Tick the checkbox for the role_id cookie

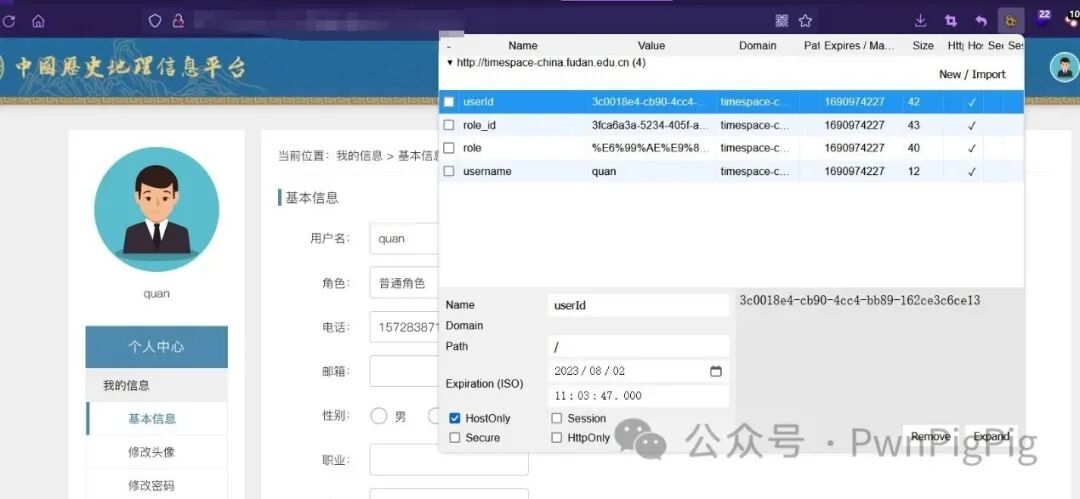tap(448, 125)
